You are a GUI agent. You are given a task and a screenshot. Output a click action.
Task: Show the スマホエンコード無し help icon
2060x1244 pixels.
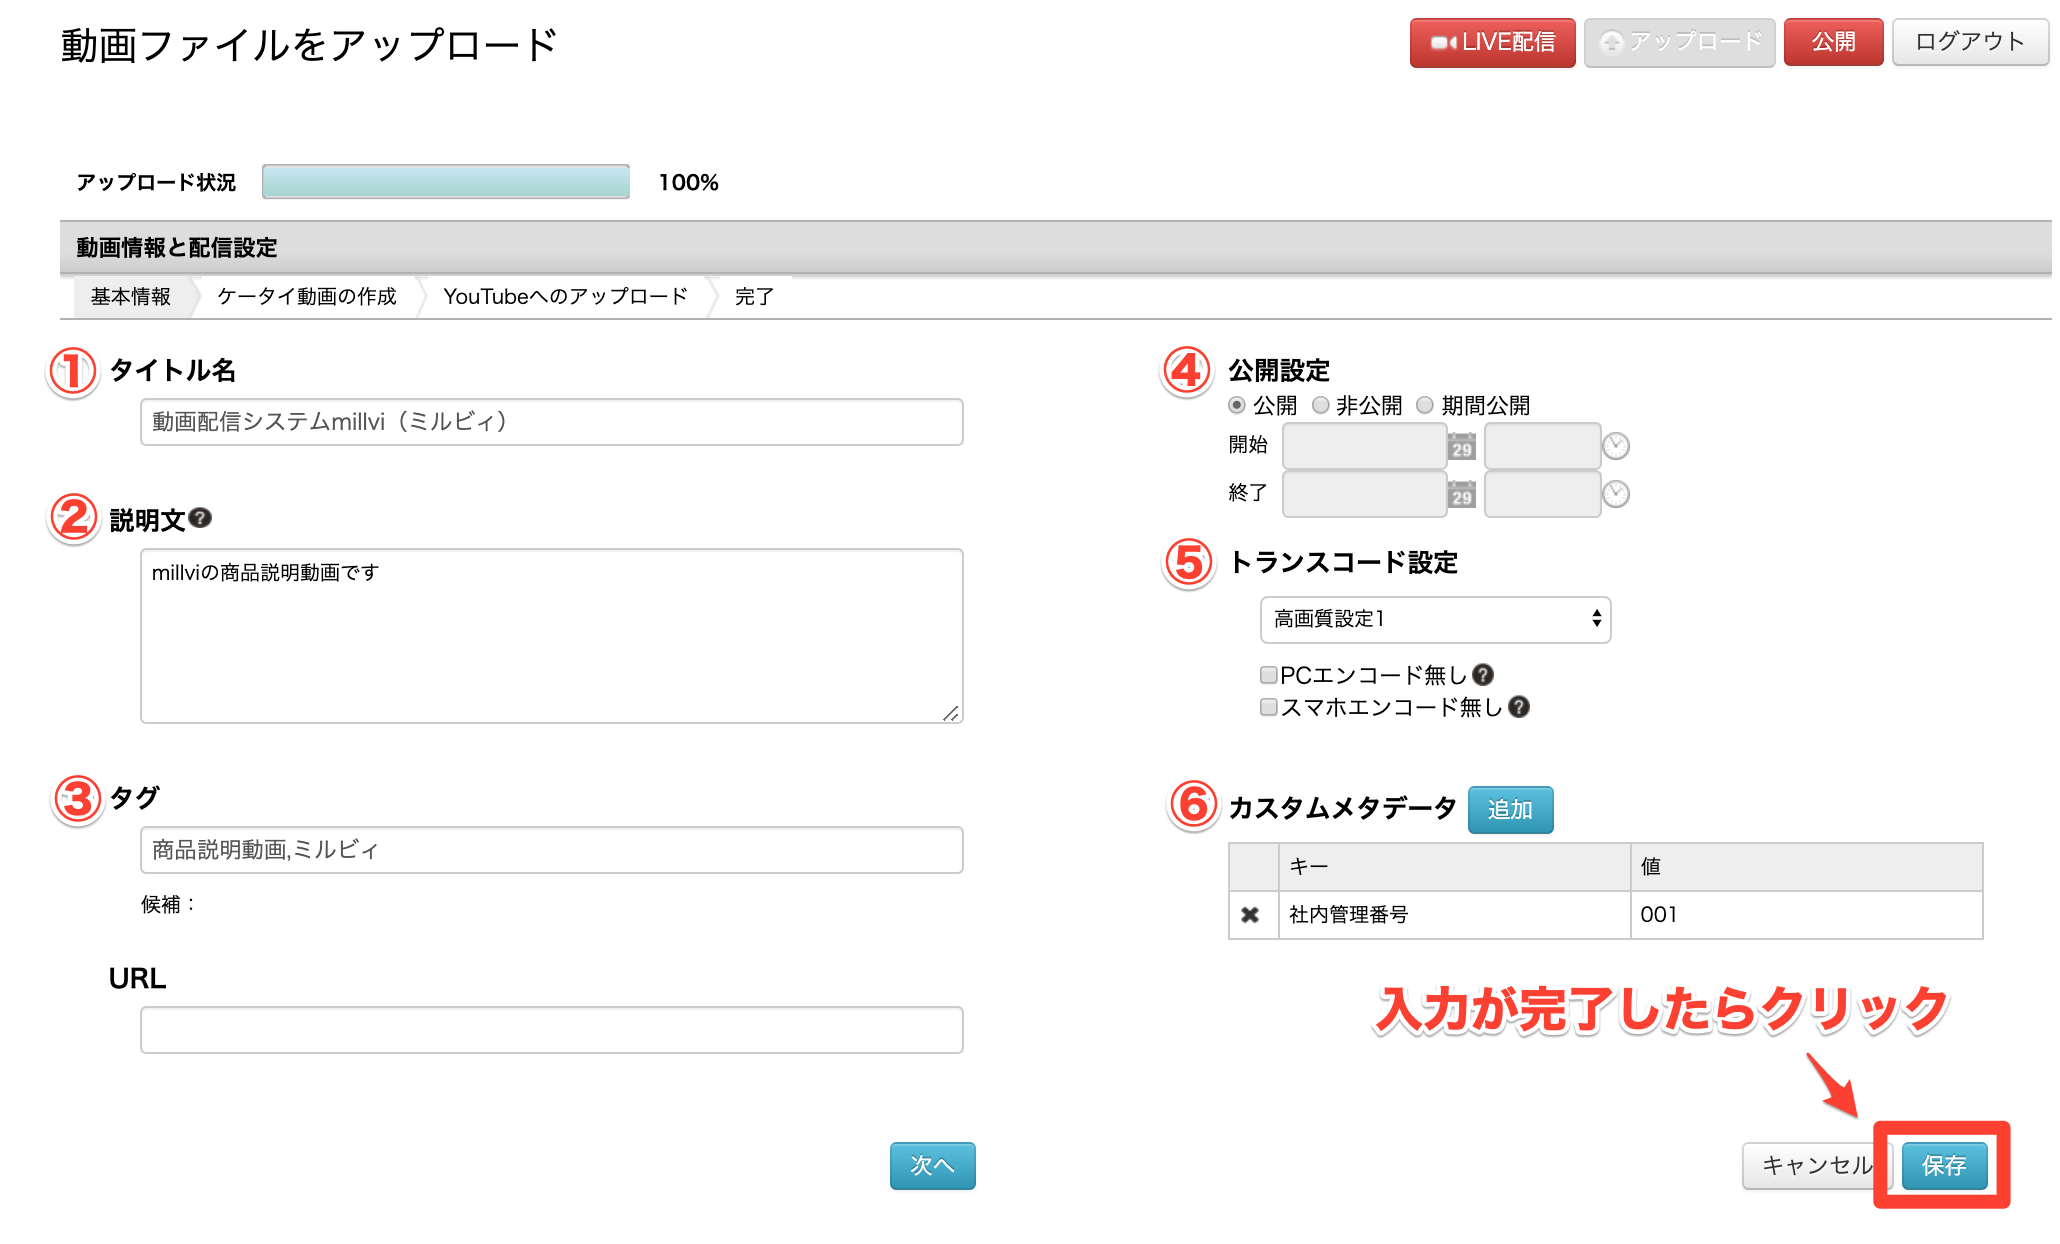pyautogui.click(x=1519, y=707)
